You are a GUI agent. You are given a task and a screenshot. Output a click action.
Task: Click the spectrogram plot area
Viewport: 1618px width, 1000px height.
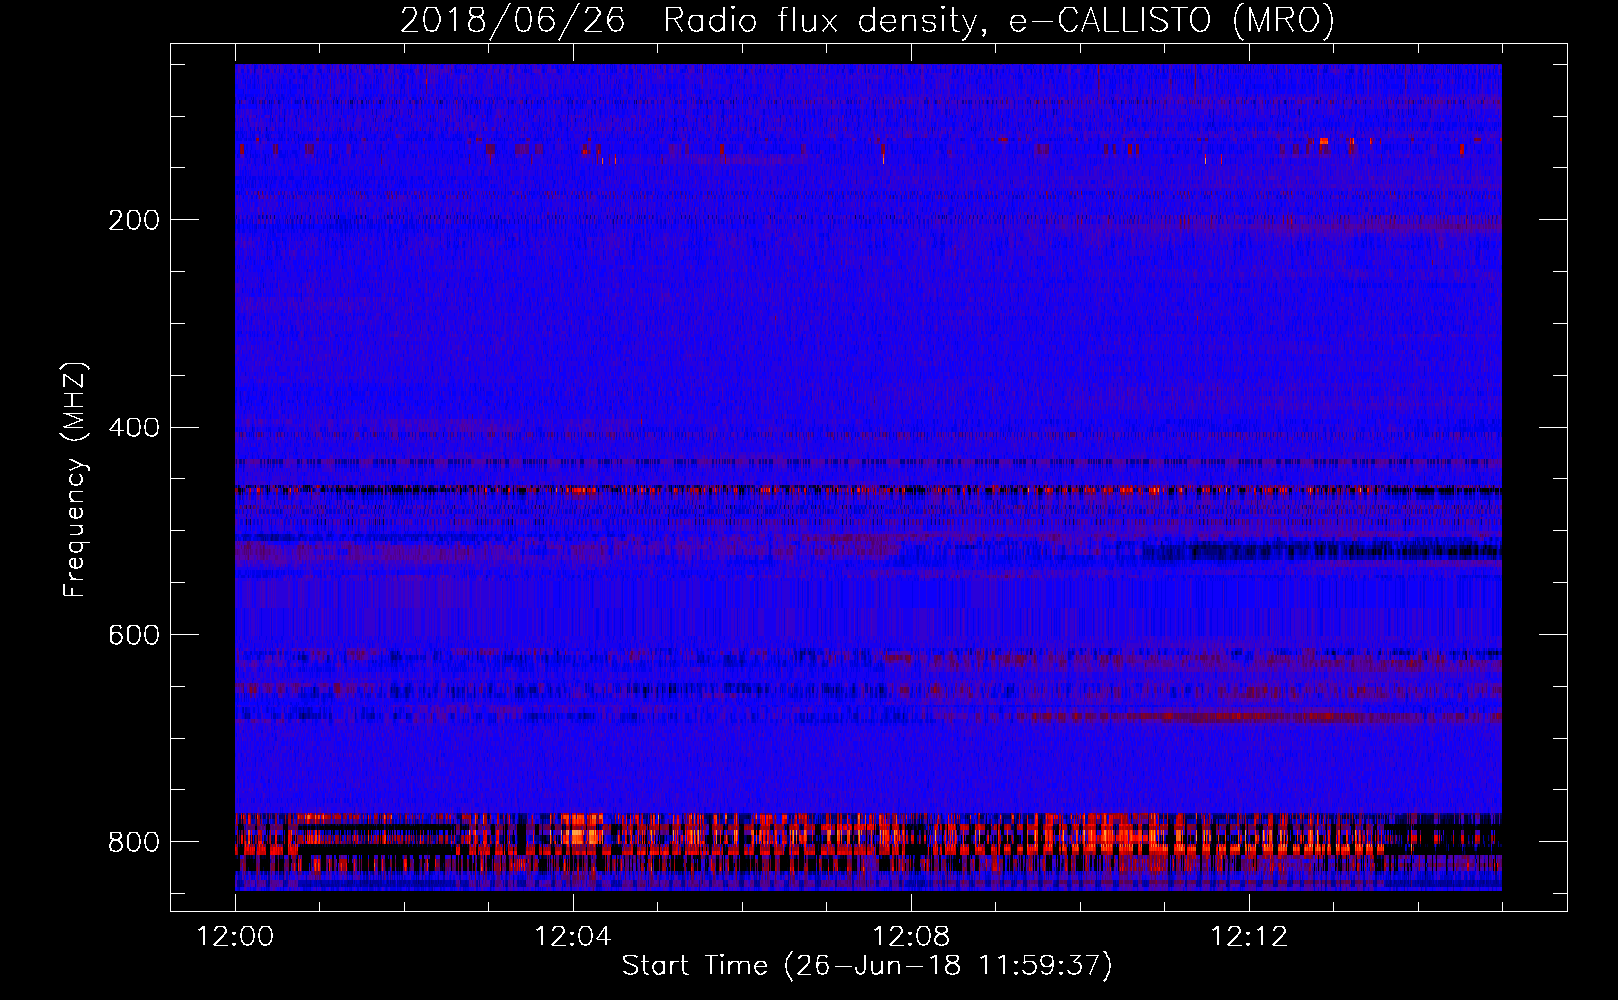[868, 477]
